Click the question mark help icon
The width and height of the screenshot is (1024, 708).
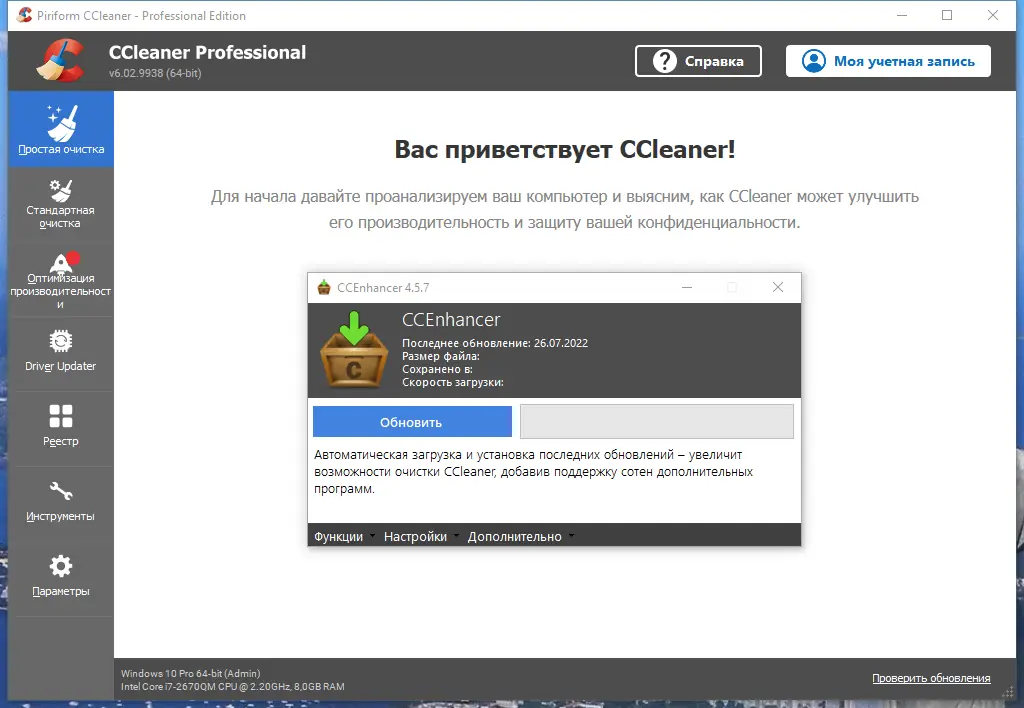pos(665,61)
